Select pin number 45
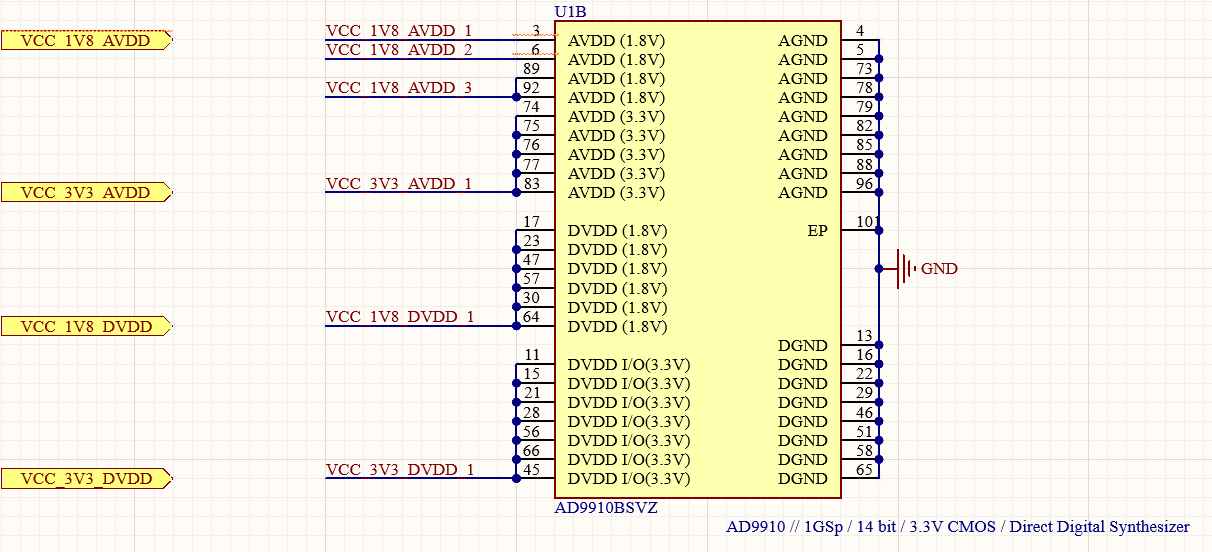 coord(532,469)
